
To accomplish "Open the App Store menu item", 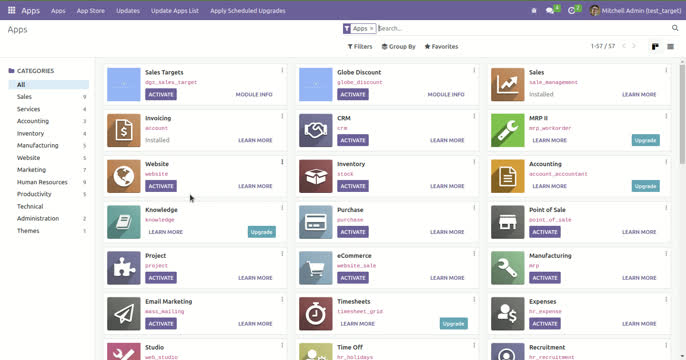I will (x=91, y=10).
